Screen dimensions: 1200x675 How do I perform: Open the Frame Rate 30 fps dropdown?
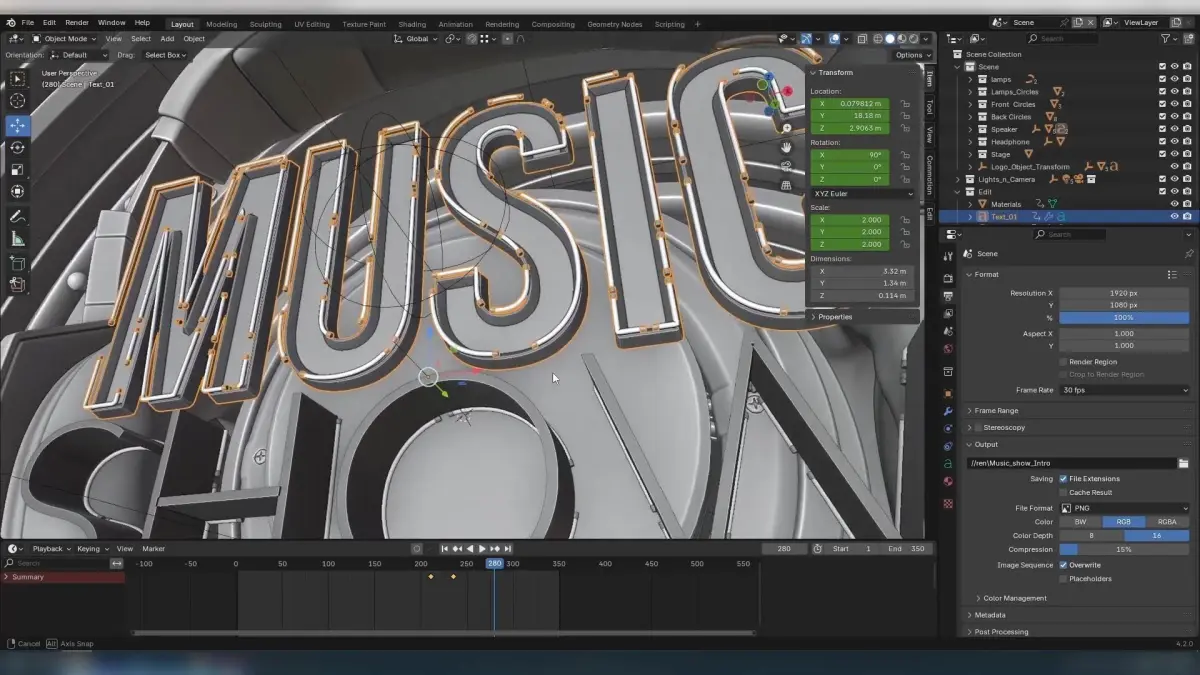pos(1125,390)
